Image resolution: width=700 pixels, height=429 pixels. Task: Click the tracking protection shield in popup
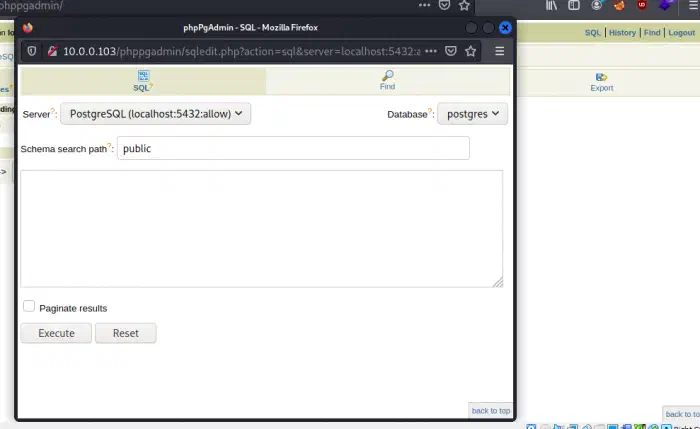point(32,51)
